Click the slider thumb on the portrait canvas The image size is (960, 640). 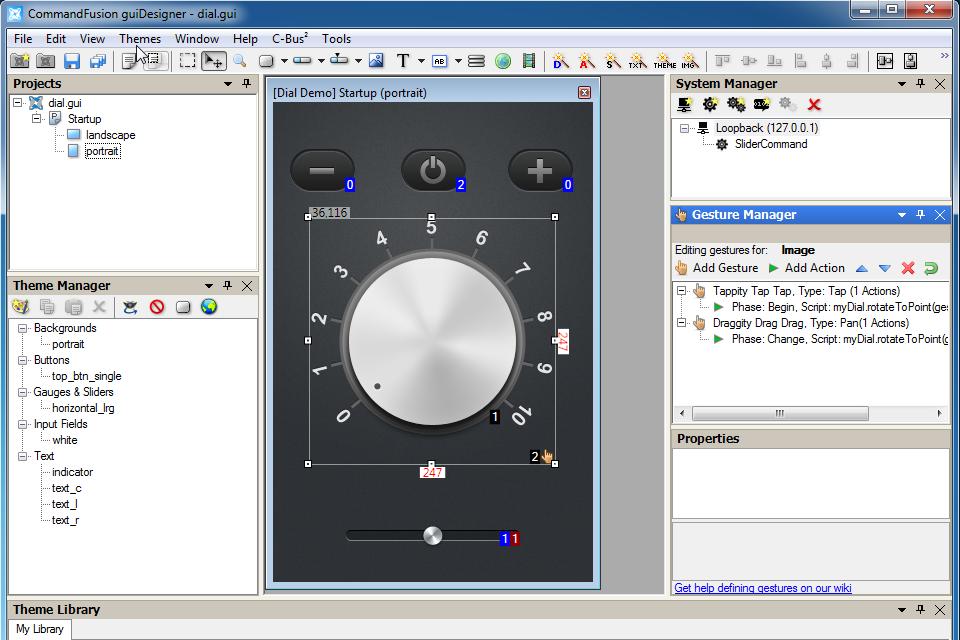432,536
